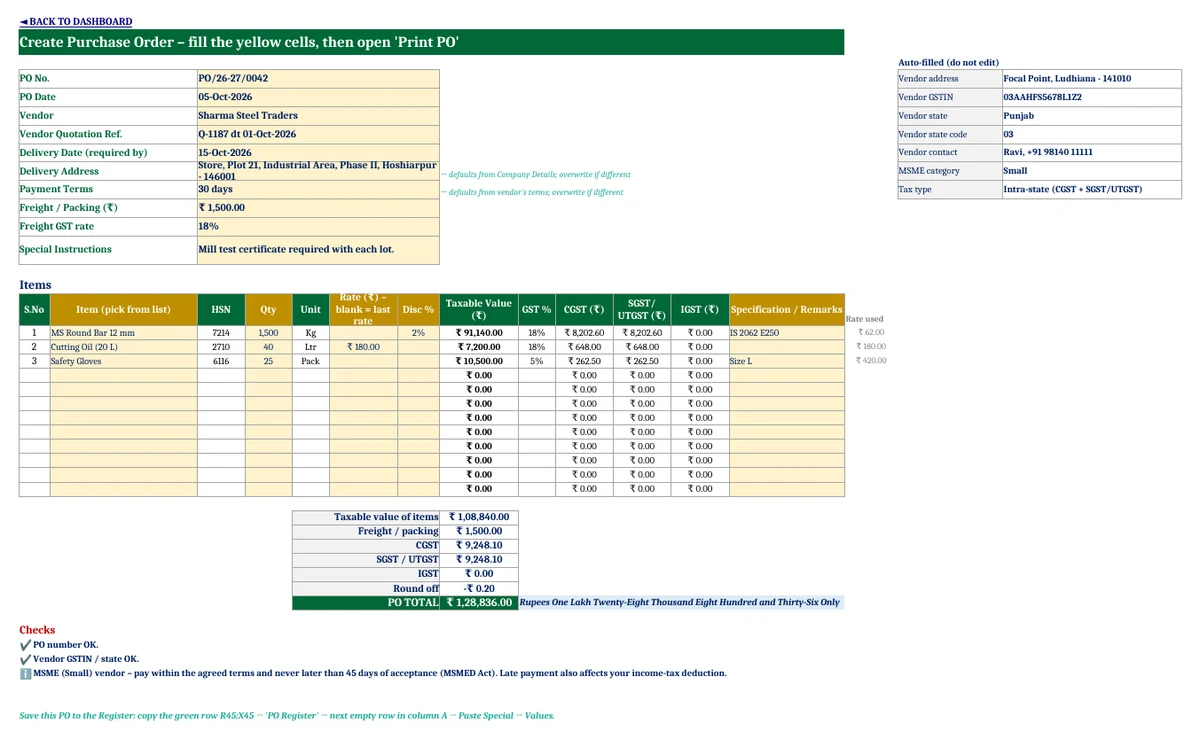1200x739 pixels.
Task: Select the Delivery Date cell 15-Oct-2026
Action: pyautogui.click(x=318, y=152)
